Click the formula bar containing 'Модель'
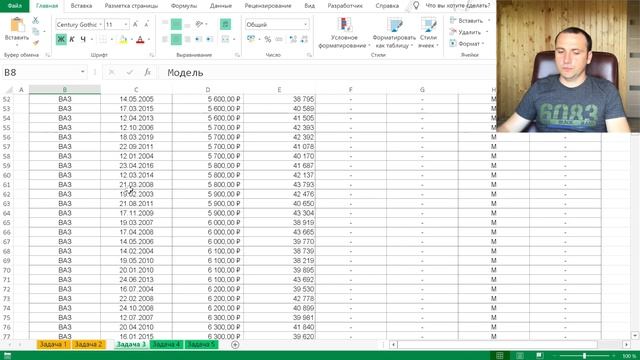Screen dimensions: 640x360 (326, 72)
